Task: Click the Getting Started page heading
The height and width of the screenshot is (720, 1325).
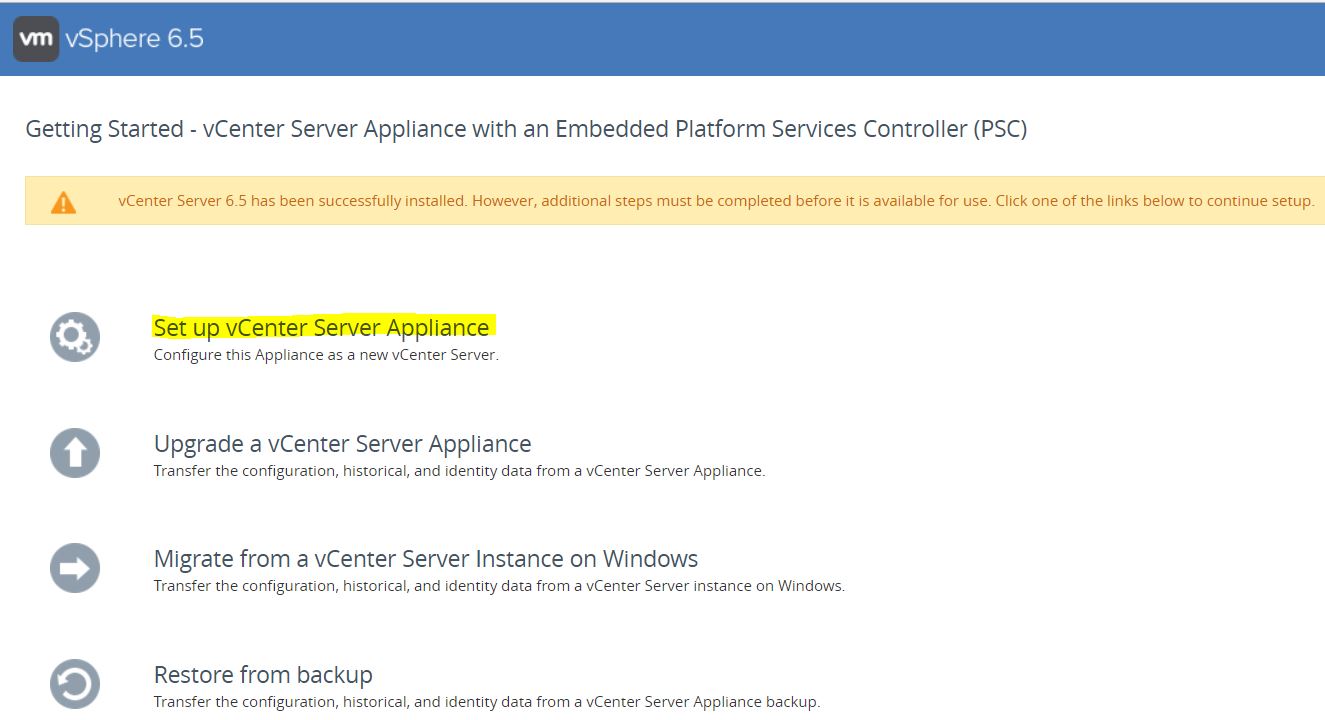Action: pyautogui.click(x=526, y=129)
